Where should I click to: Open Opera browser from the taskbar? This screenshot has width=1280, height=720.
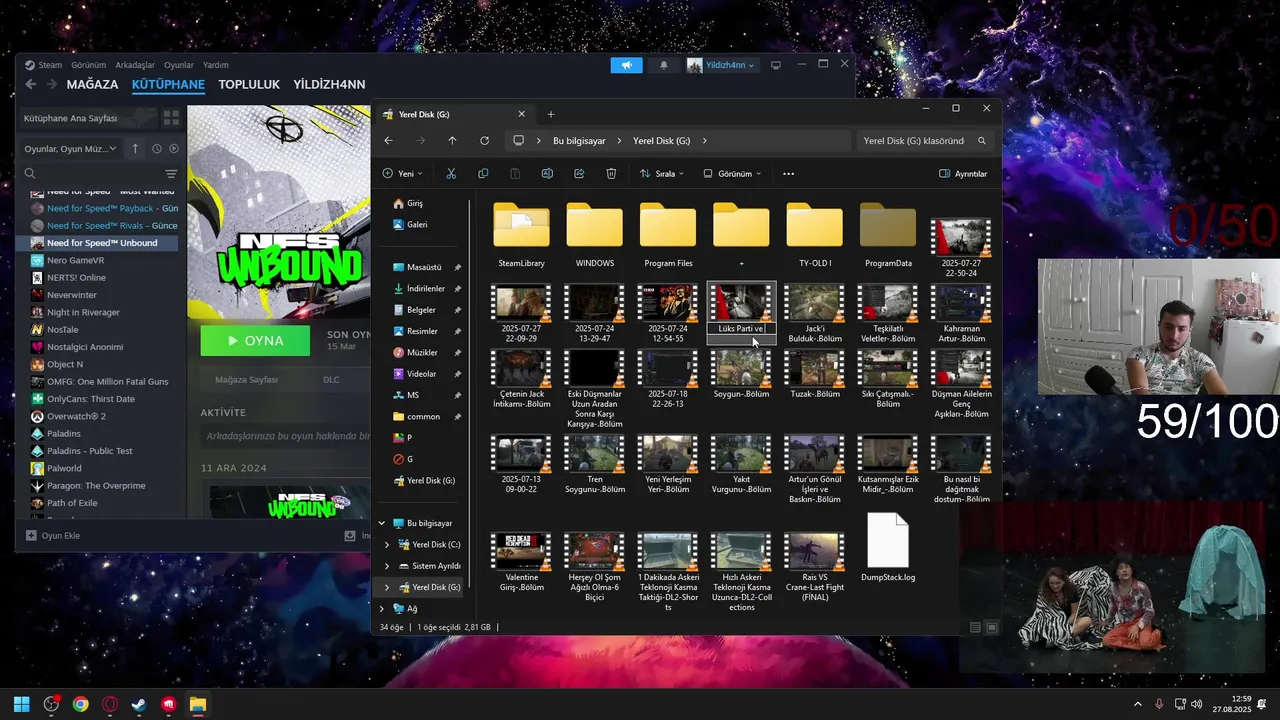[x=110, y=704]
